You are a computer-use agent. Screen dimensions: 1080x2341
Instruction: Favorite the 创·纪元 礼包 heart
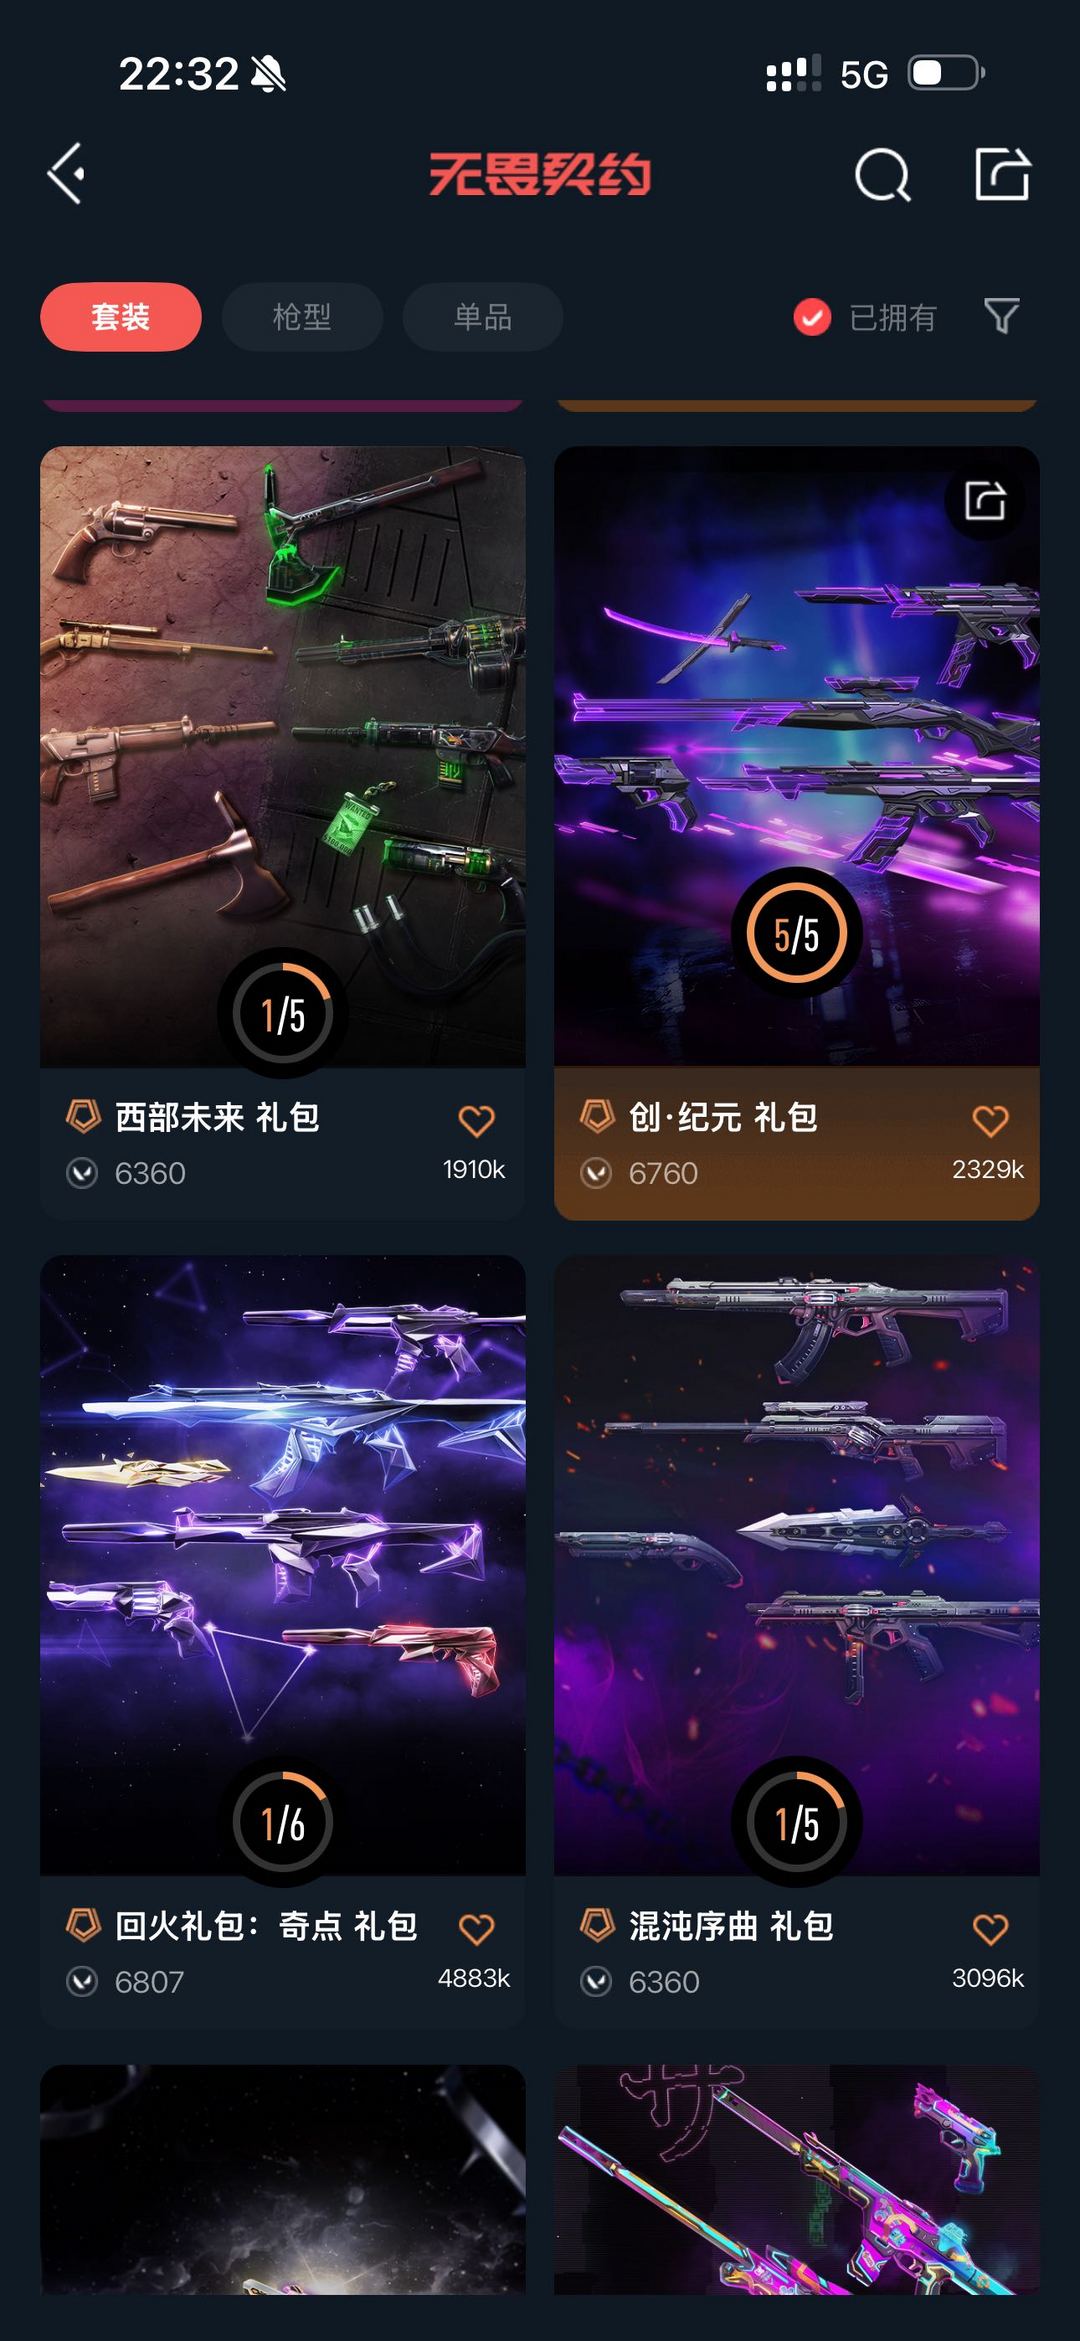coord(990,1121)
